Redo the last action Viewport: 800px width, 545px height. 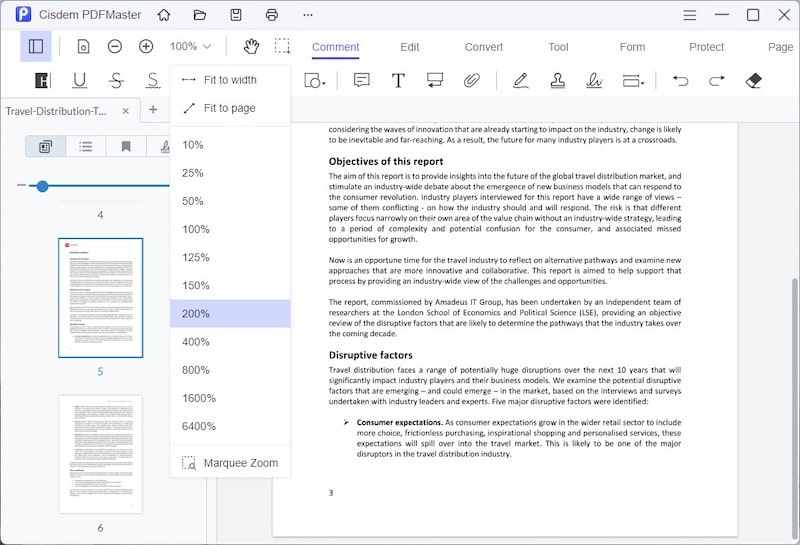[x=717, y=80]
